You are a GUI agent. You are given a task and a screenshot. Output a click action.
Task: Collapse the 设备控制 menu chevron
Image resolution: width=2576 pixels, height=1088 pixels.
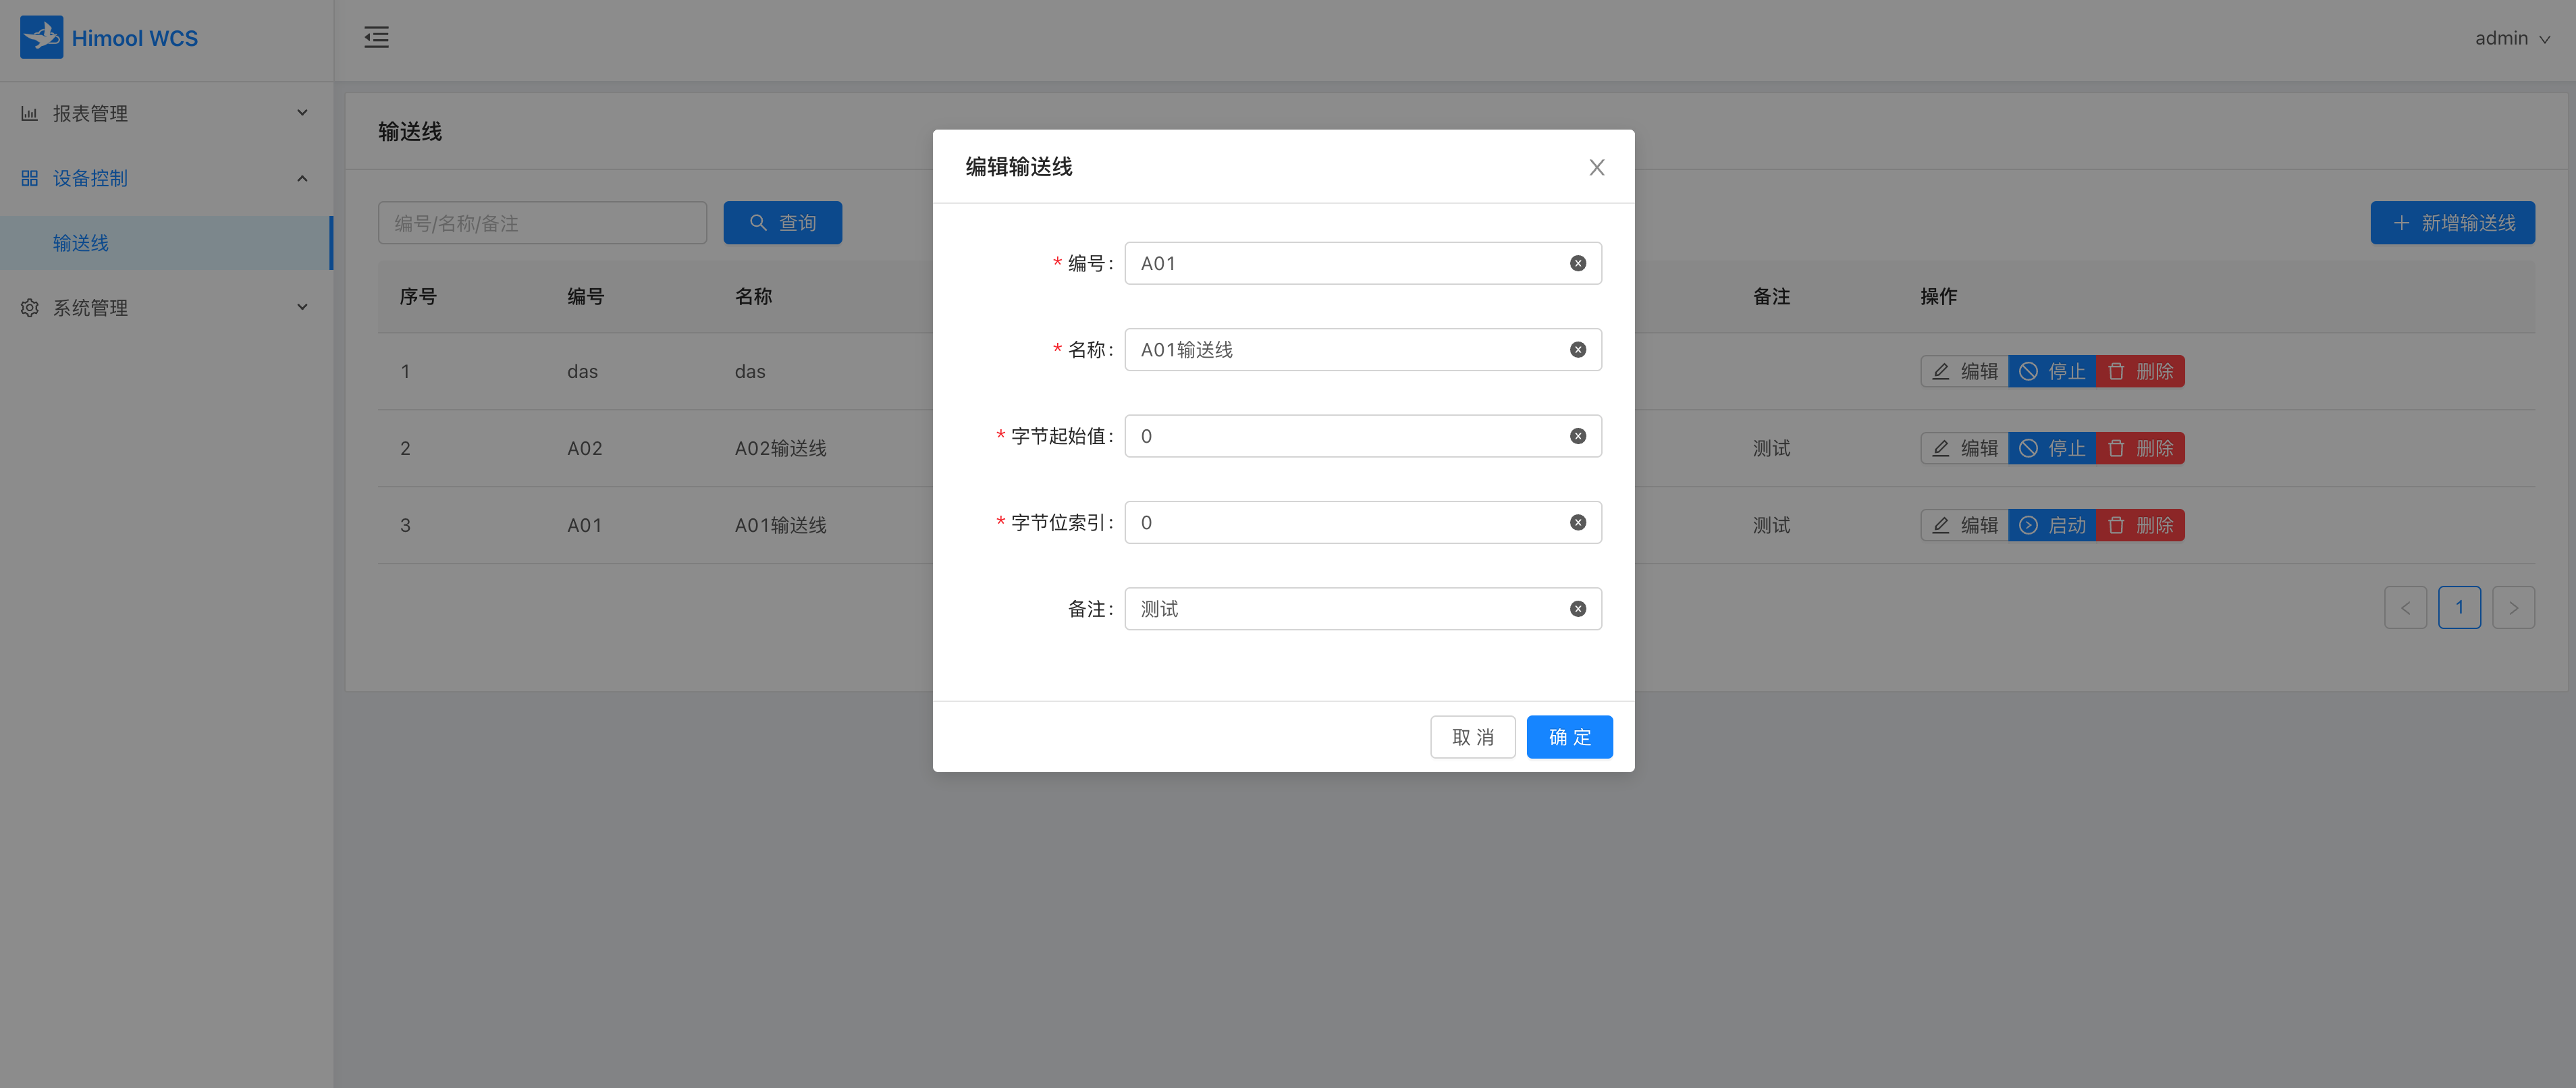click(x=302, y=178)
